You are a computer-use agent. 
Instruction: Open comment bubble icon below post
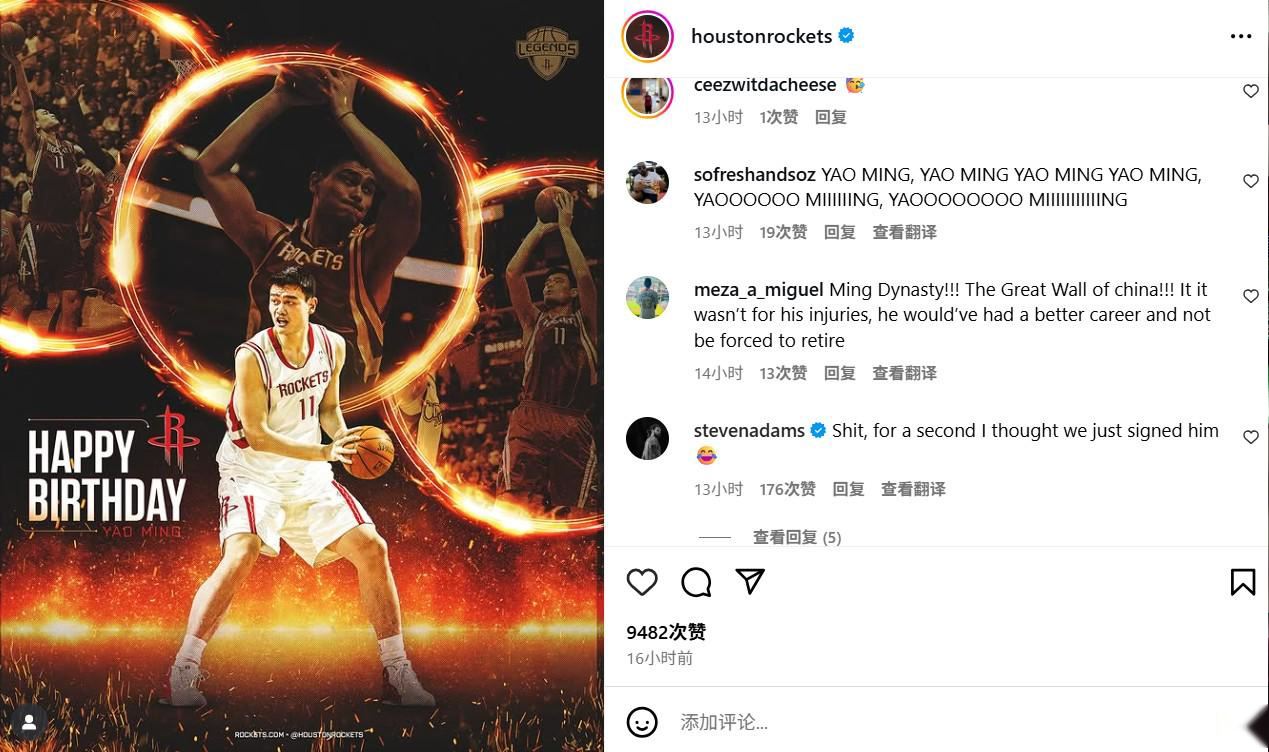tap(696, 582)
